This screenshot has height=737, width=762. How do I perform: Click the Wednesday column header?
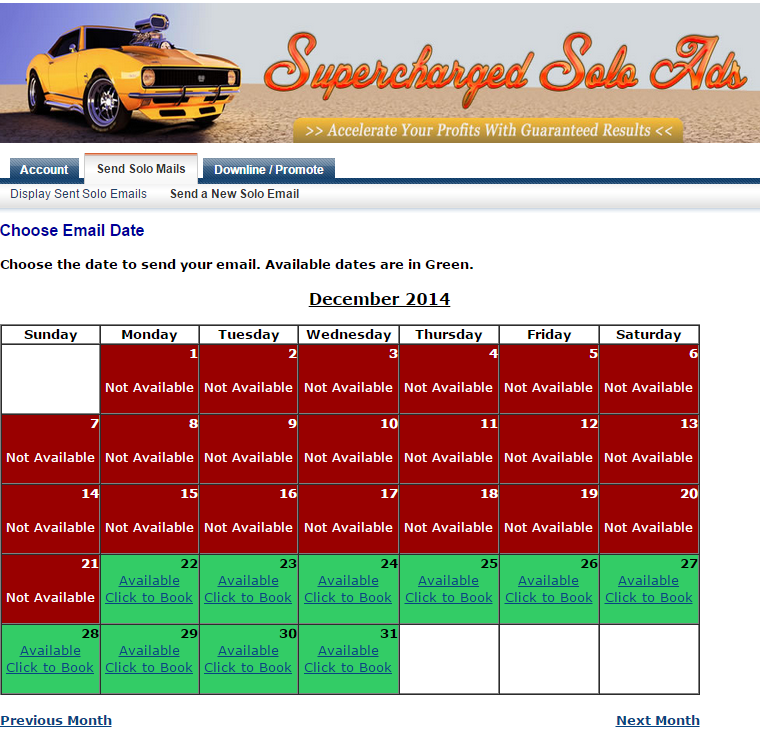[348, 335]
